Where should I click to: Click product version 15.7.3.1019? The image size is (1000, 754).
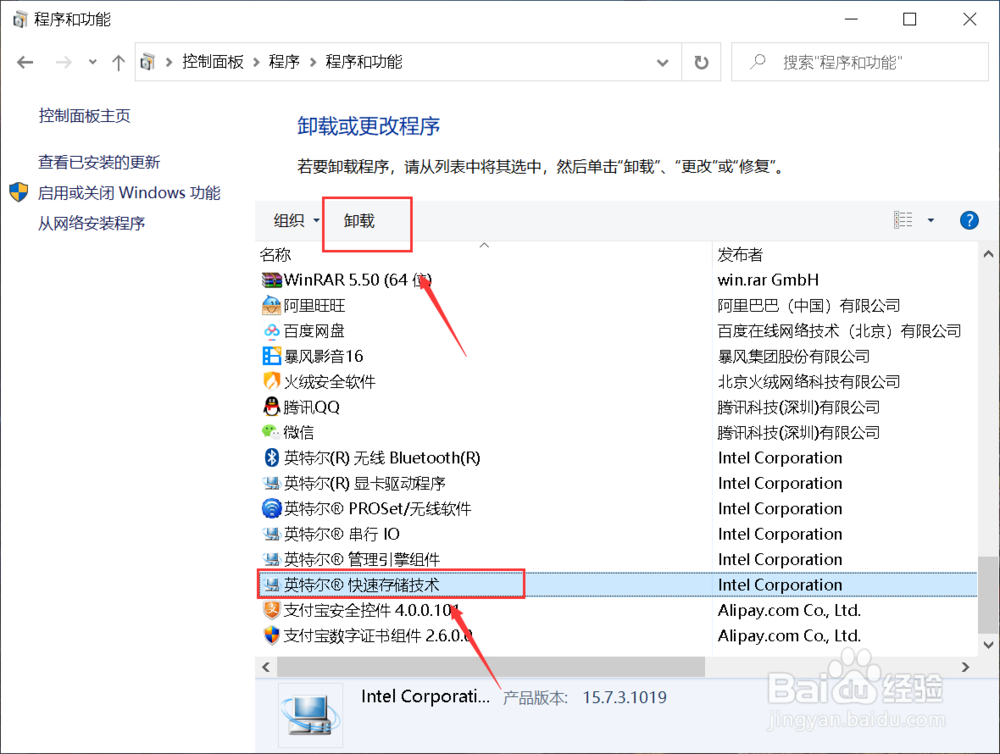coord(624,697)
